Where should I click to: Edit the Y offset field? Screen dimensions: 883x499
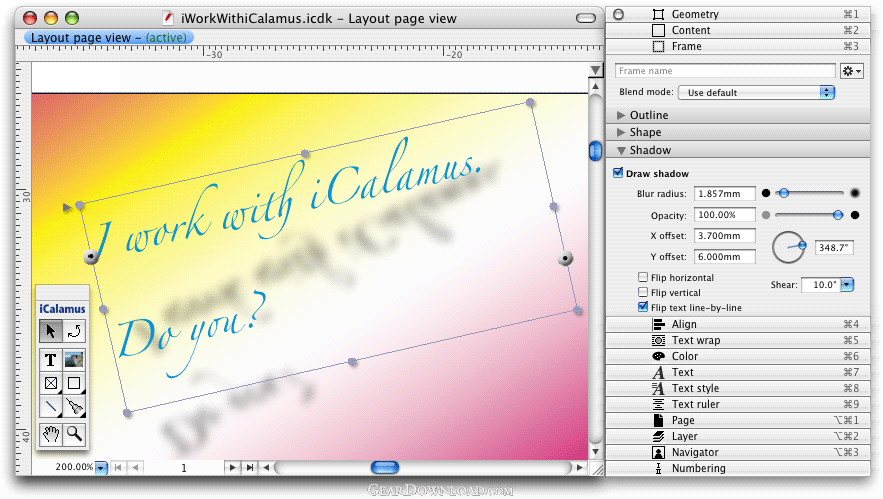pos(724,256)
